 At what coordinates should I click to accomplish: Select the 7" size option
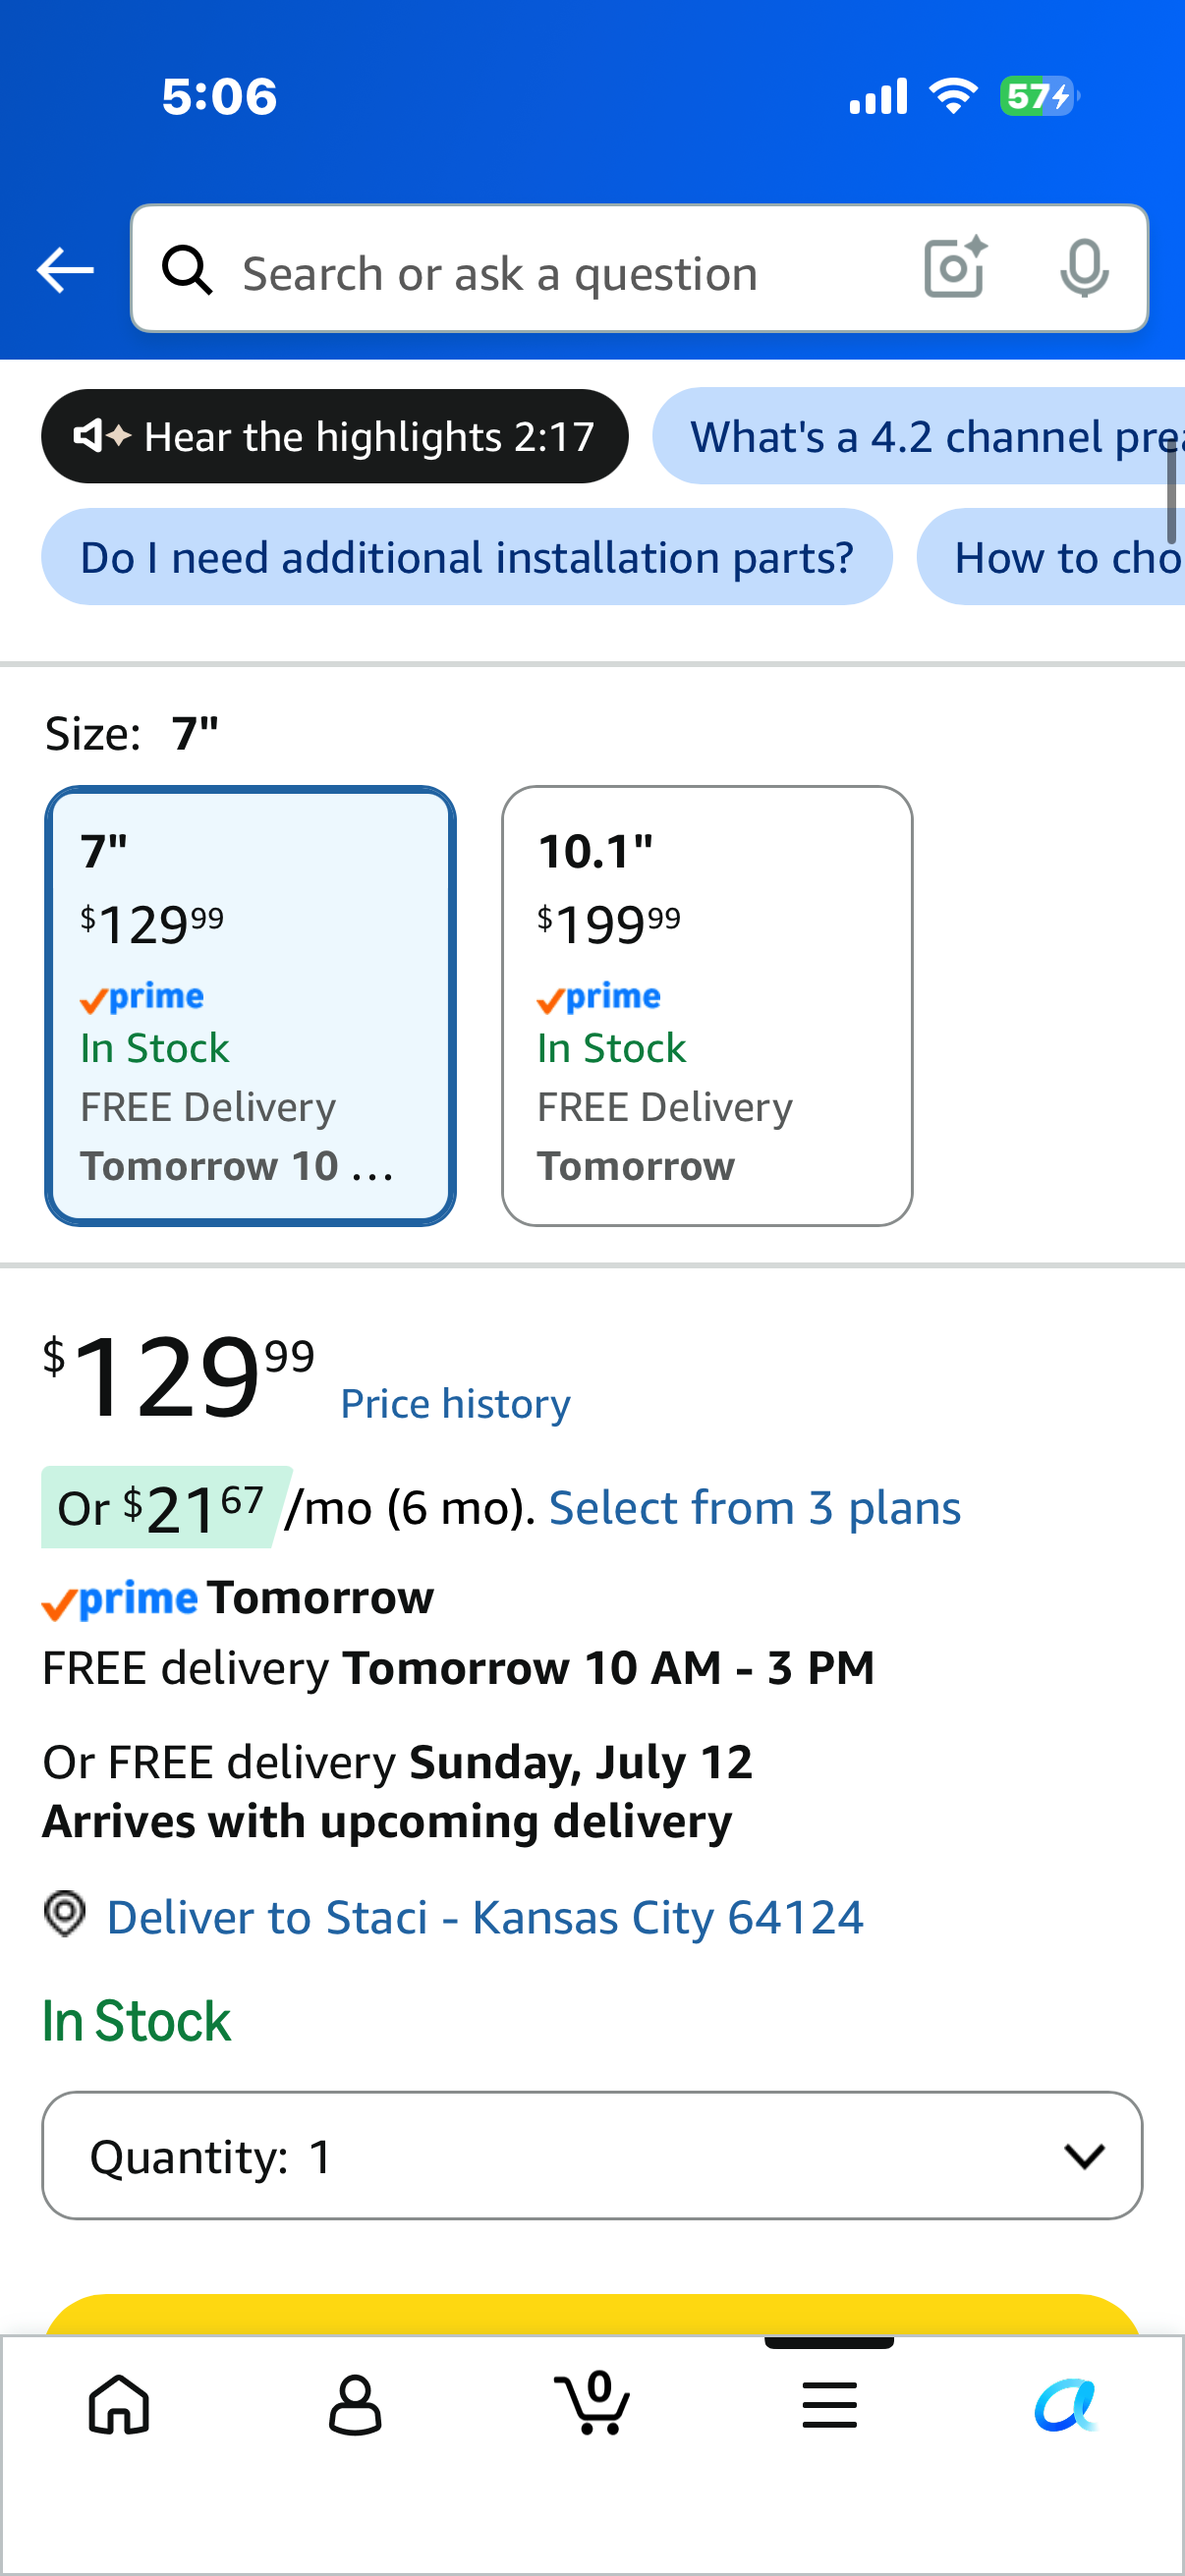click(x=250, y=1006)
